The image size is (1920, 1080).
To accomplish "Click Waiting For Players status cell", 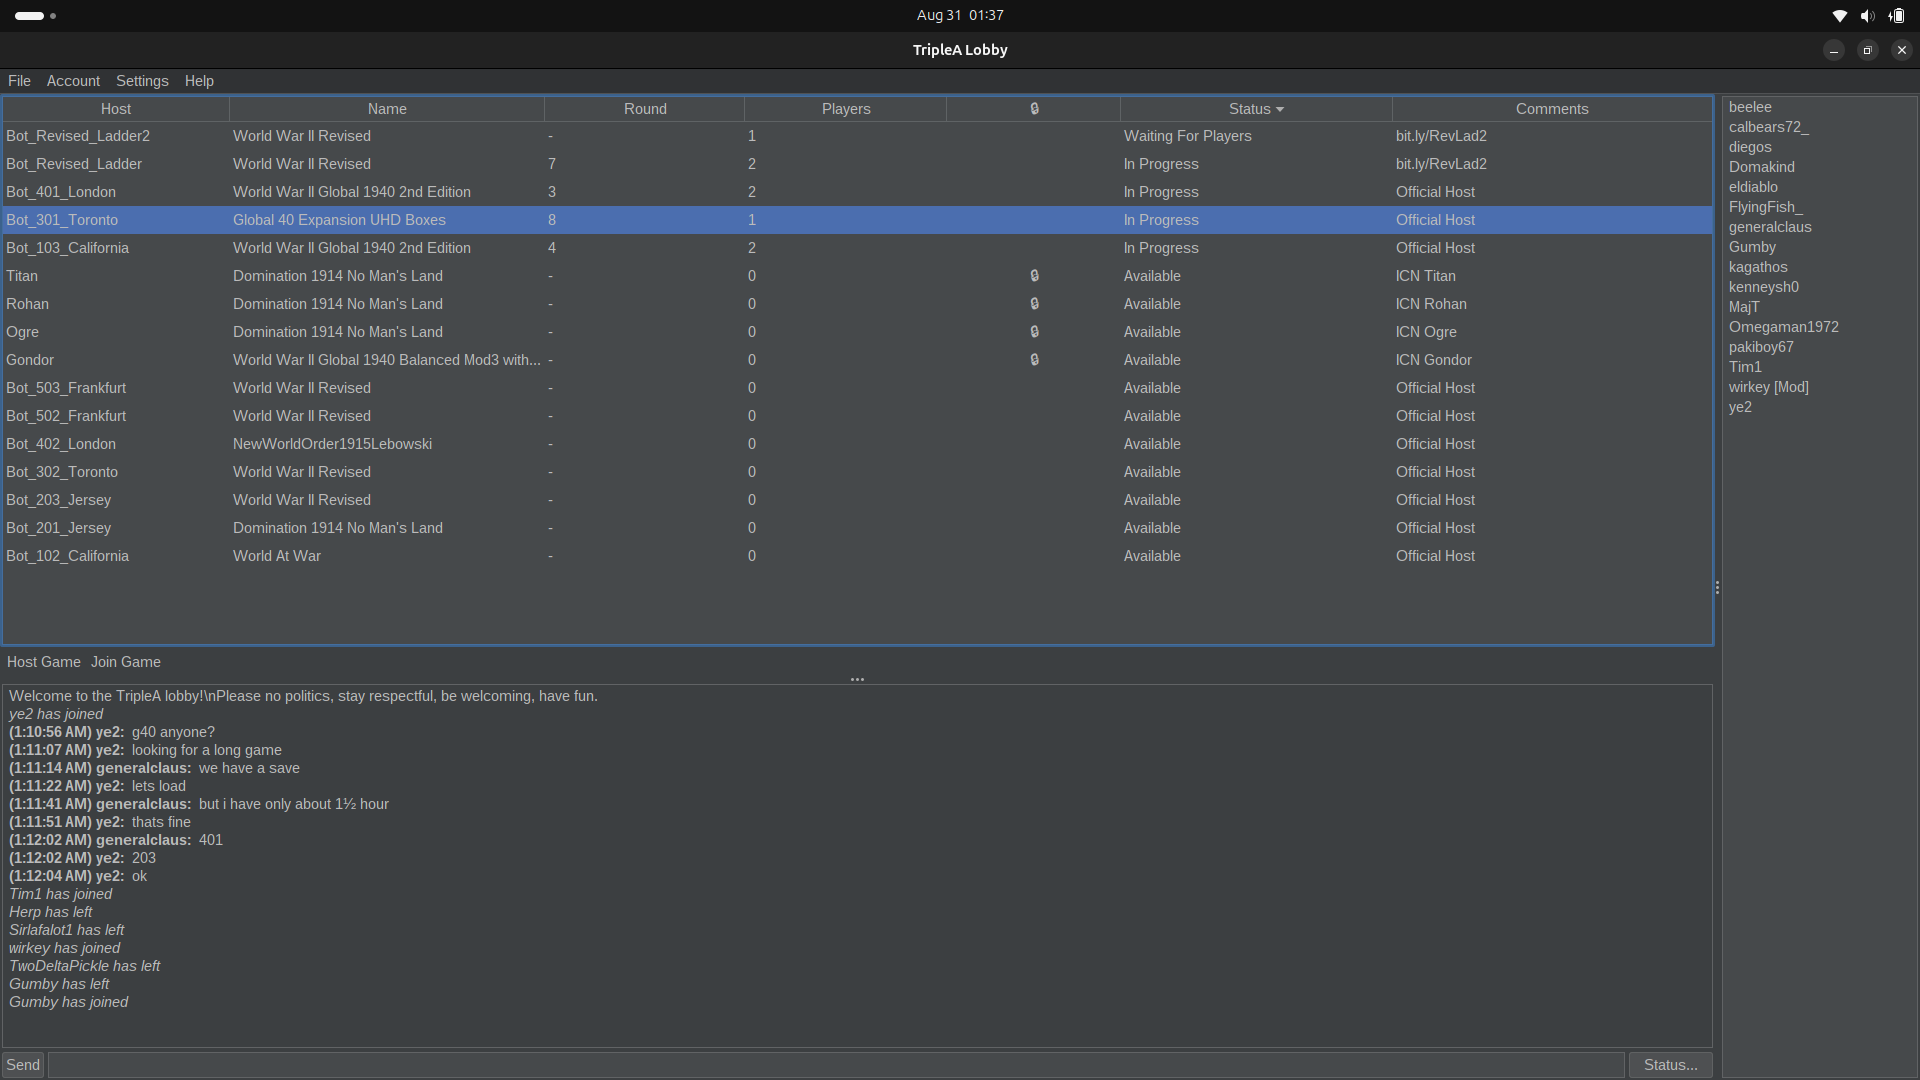I will coord(1187,136).
